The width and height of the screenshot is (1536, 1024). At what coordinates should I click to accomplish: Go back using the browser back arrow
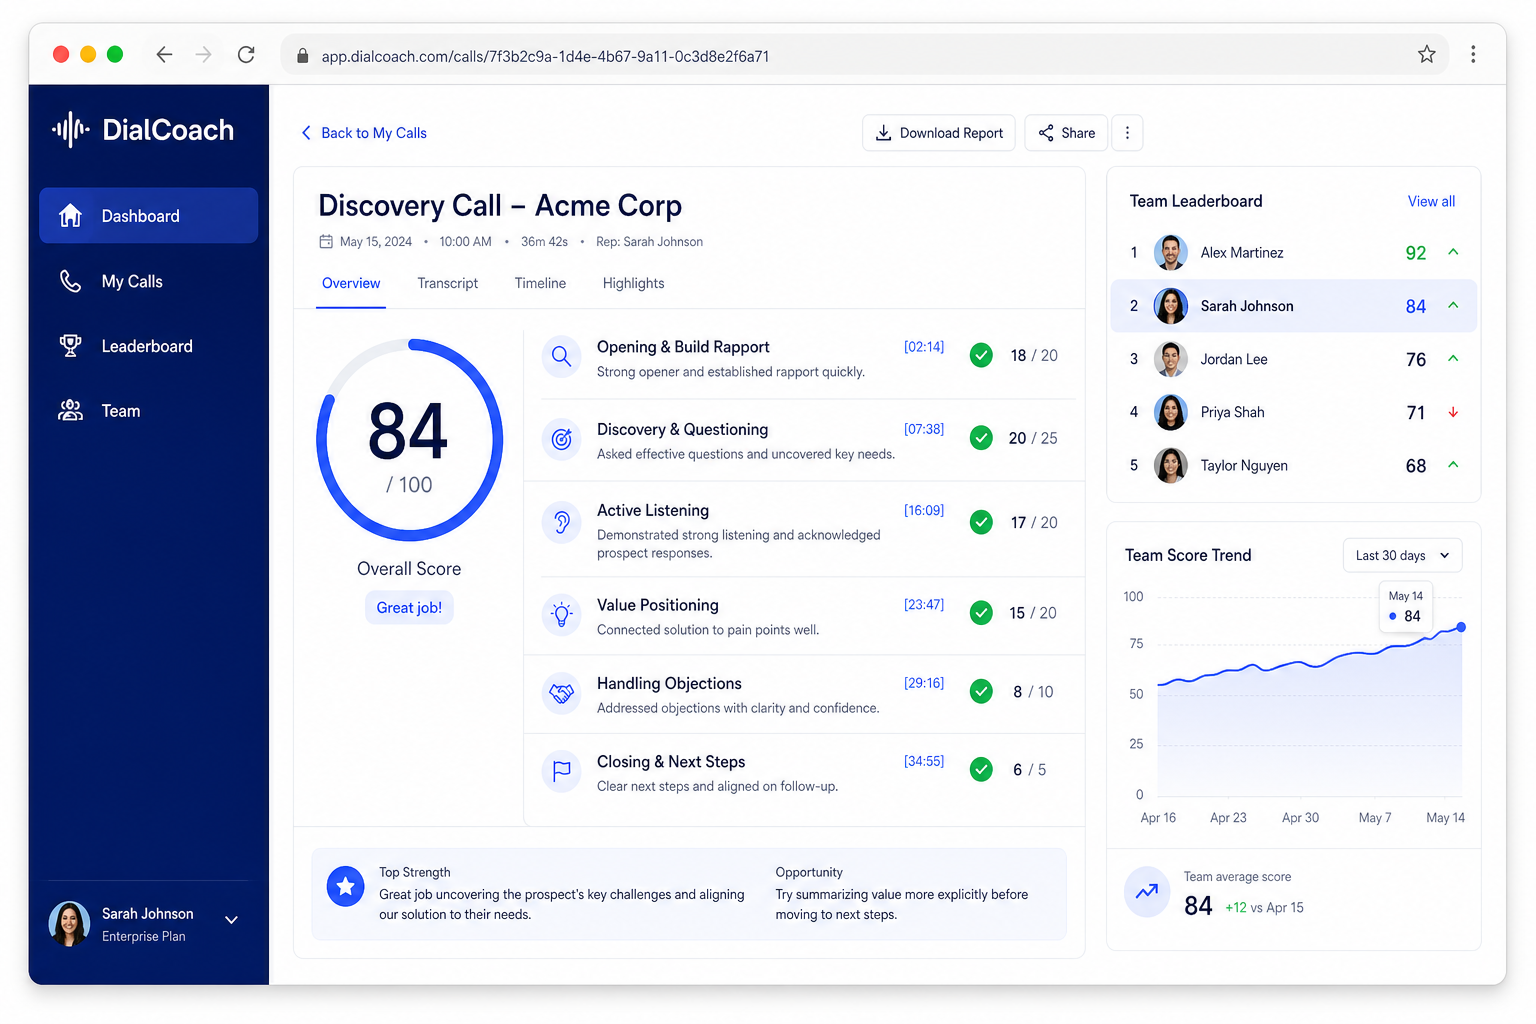[x=164, y=54]
